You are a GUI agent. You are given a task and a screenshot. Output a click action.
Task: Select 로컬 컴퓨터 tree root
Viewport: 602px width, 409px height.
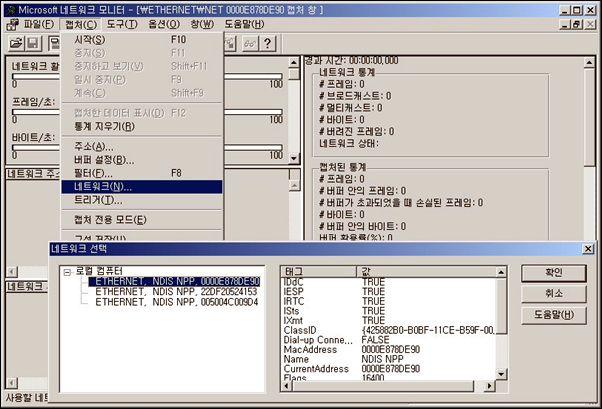99,271
